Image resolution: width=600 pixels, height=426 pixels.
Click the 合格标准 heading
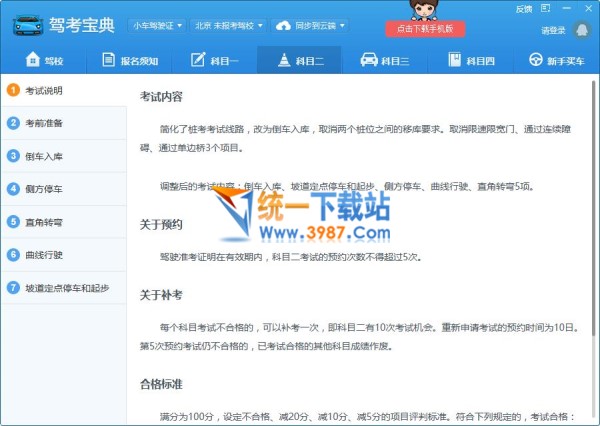pos(161,384)
